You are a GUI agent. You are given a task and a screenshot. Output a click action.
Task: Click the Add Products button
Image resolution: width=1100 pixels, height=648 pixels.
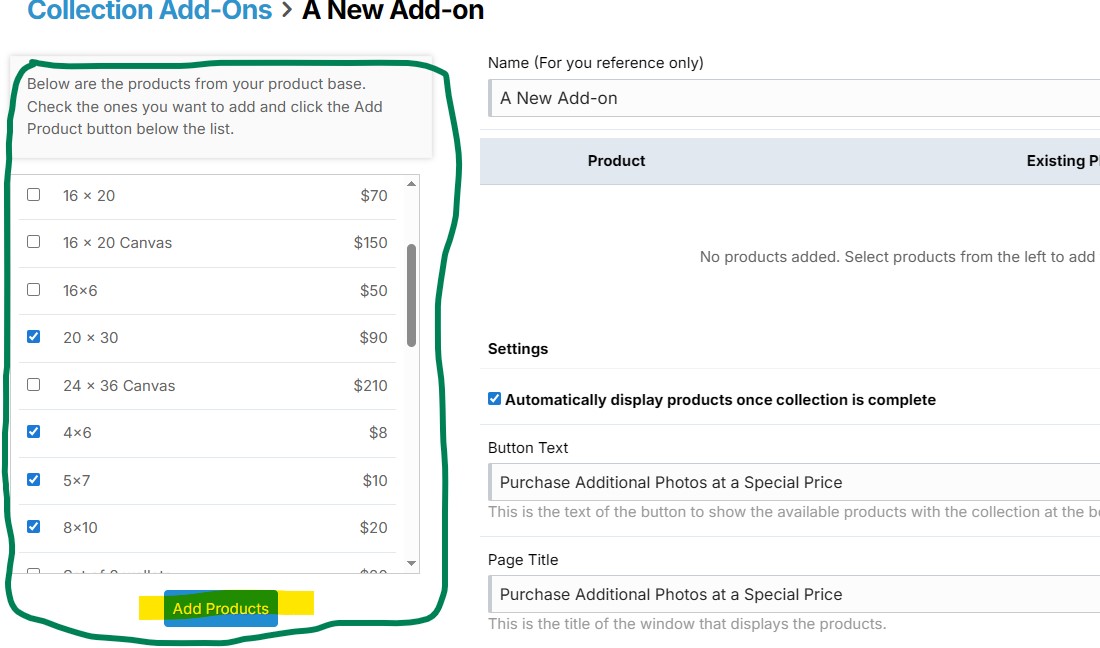pos(221,608)
